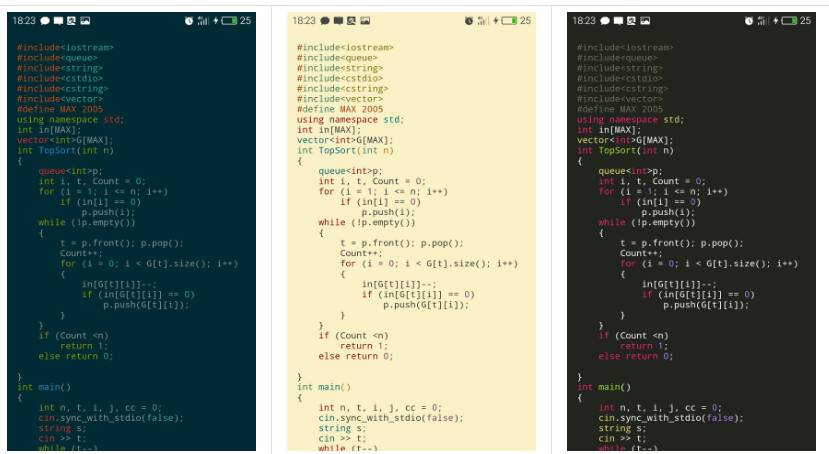Click the picture icon in the cream screenshot status bar
Screen dimensions: 829x454
pyautogui.click(x=365, y=20)
